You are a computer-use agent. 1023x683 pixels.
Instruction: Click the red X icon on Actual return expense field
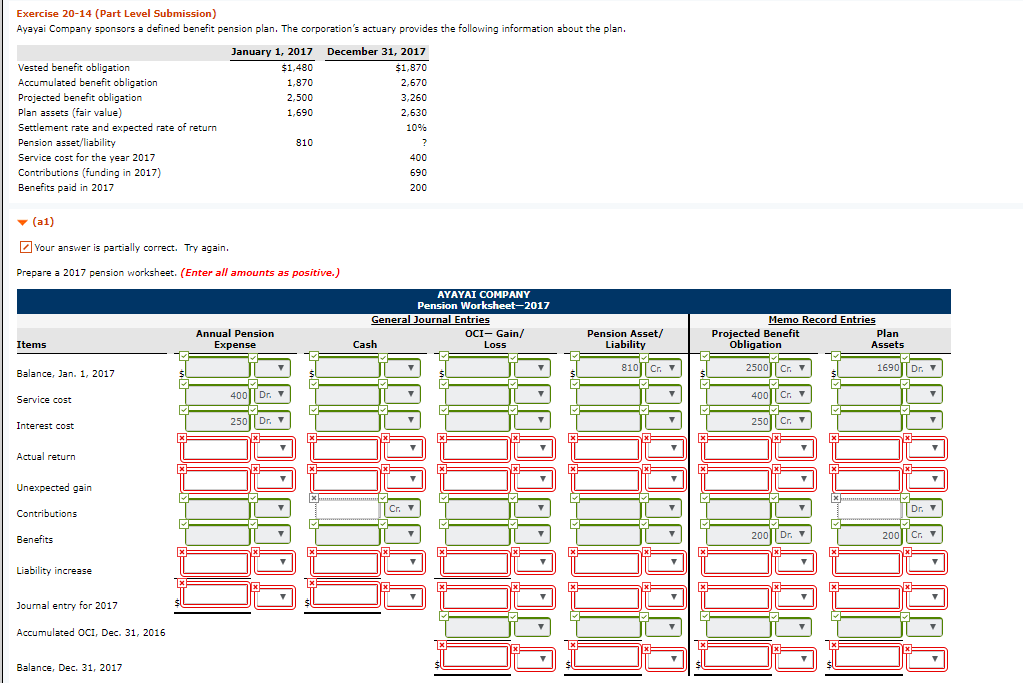pyautogui.click(x=184, y=437)
